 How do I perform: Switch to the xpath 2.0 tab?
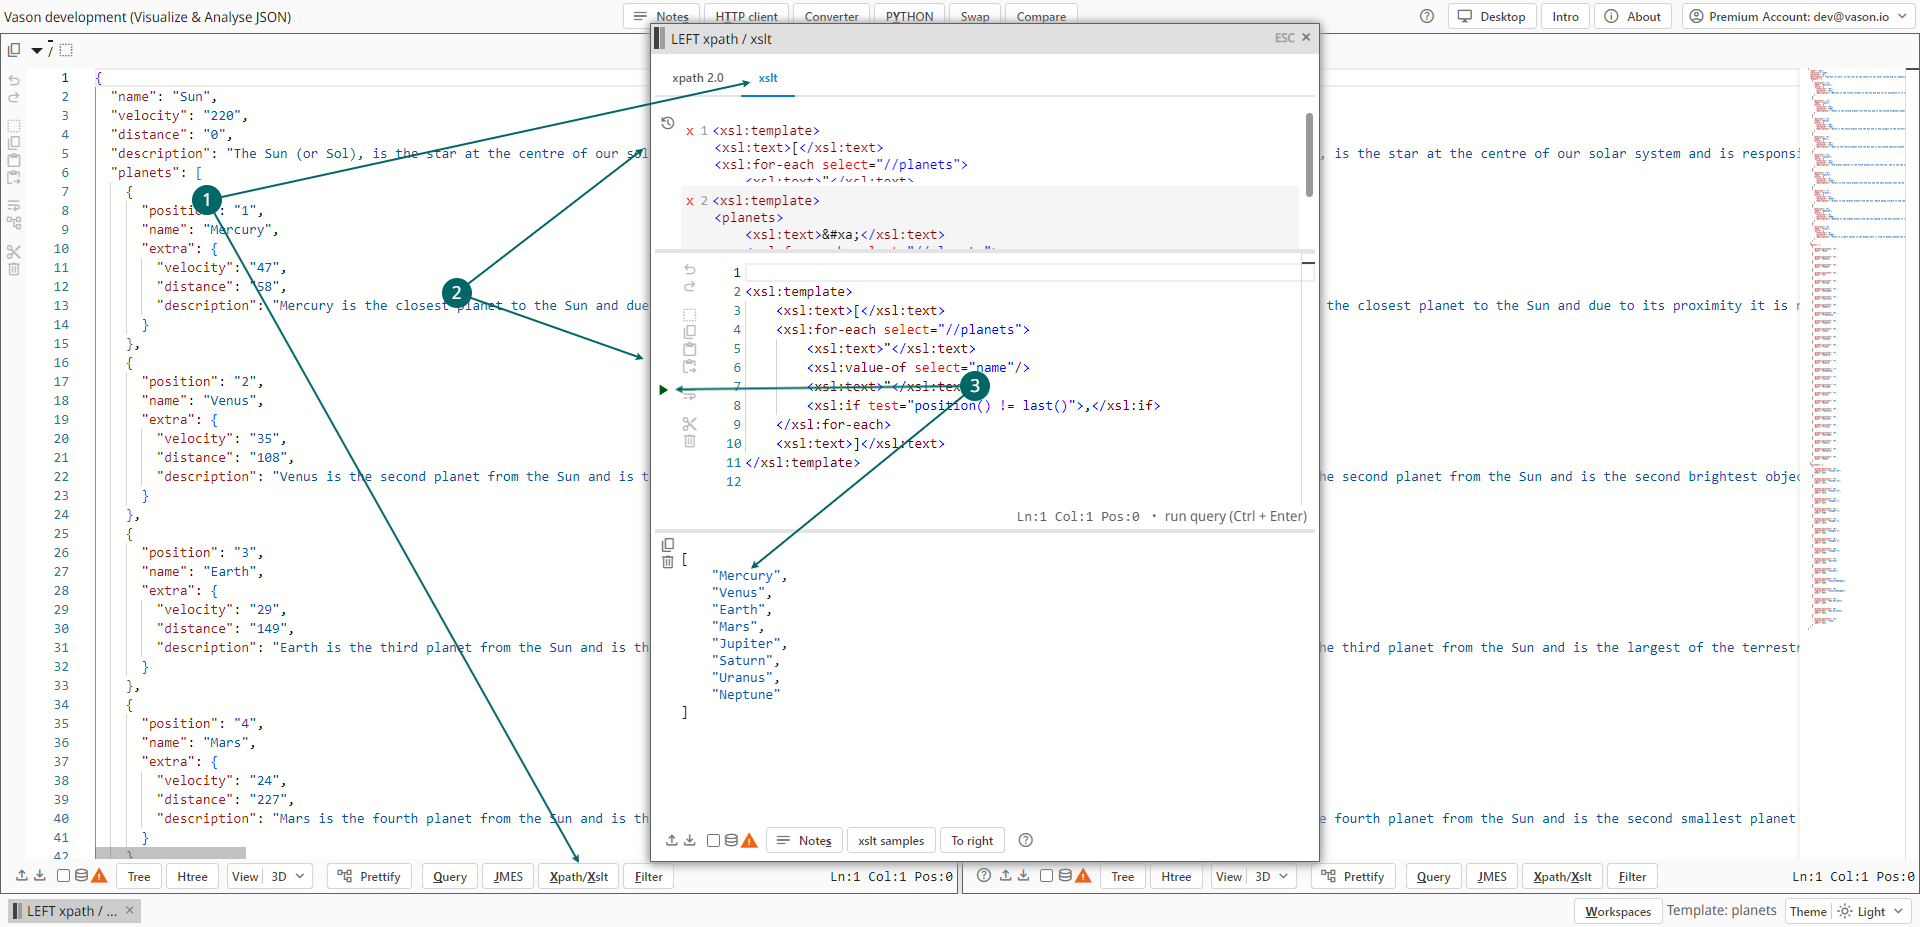click(x=697, y=78)
